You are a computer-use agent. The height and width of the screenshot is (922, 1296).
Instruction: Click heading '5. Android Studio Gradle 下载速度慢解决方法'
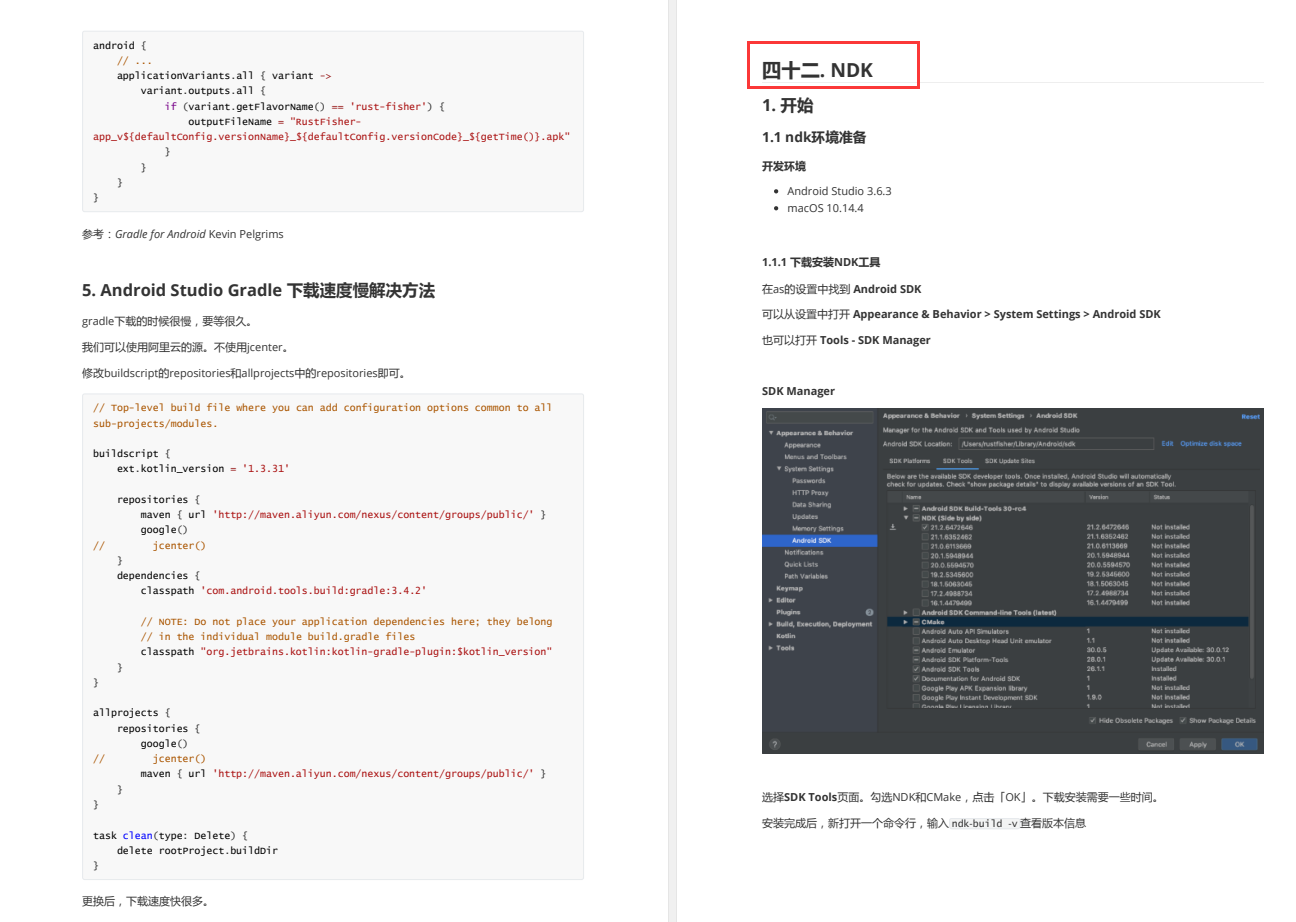click(x=258, y=291)
